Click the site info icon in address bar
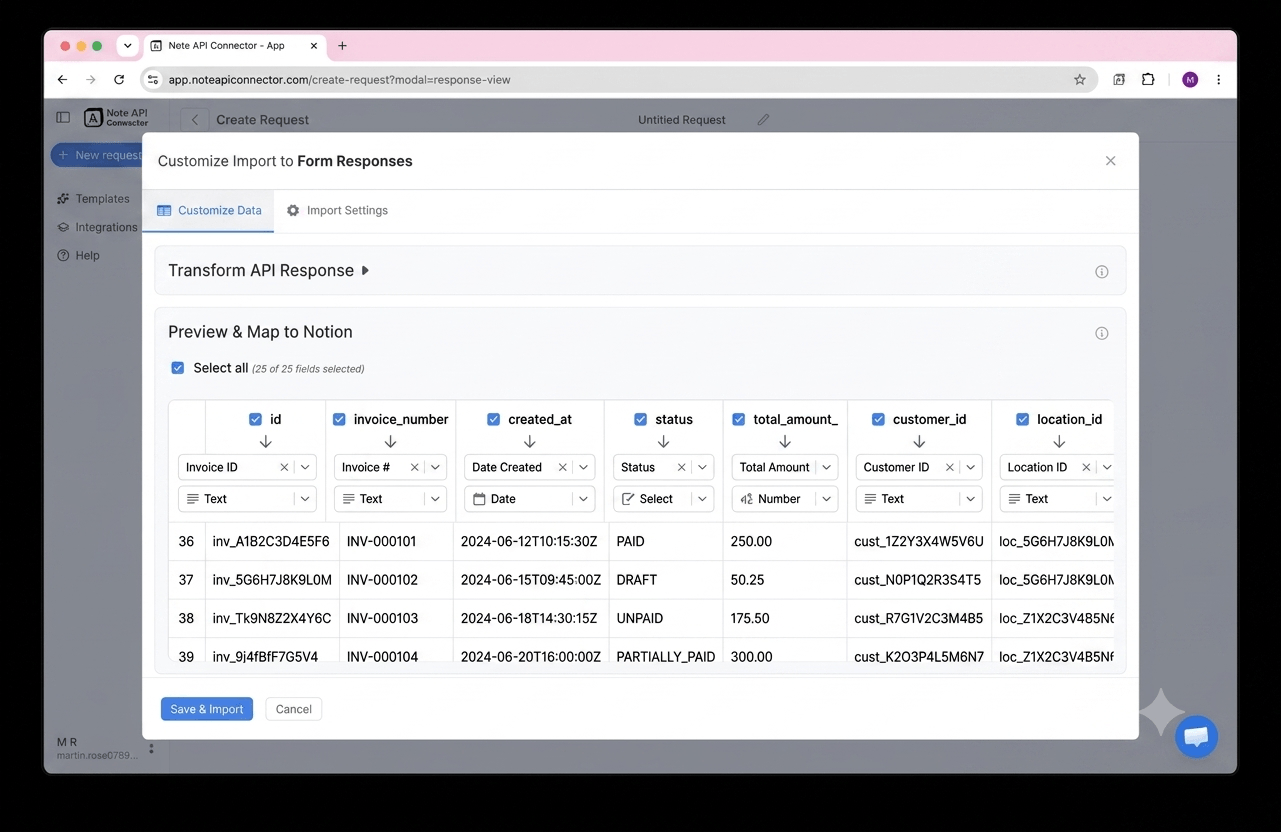 click(153, 80)
